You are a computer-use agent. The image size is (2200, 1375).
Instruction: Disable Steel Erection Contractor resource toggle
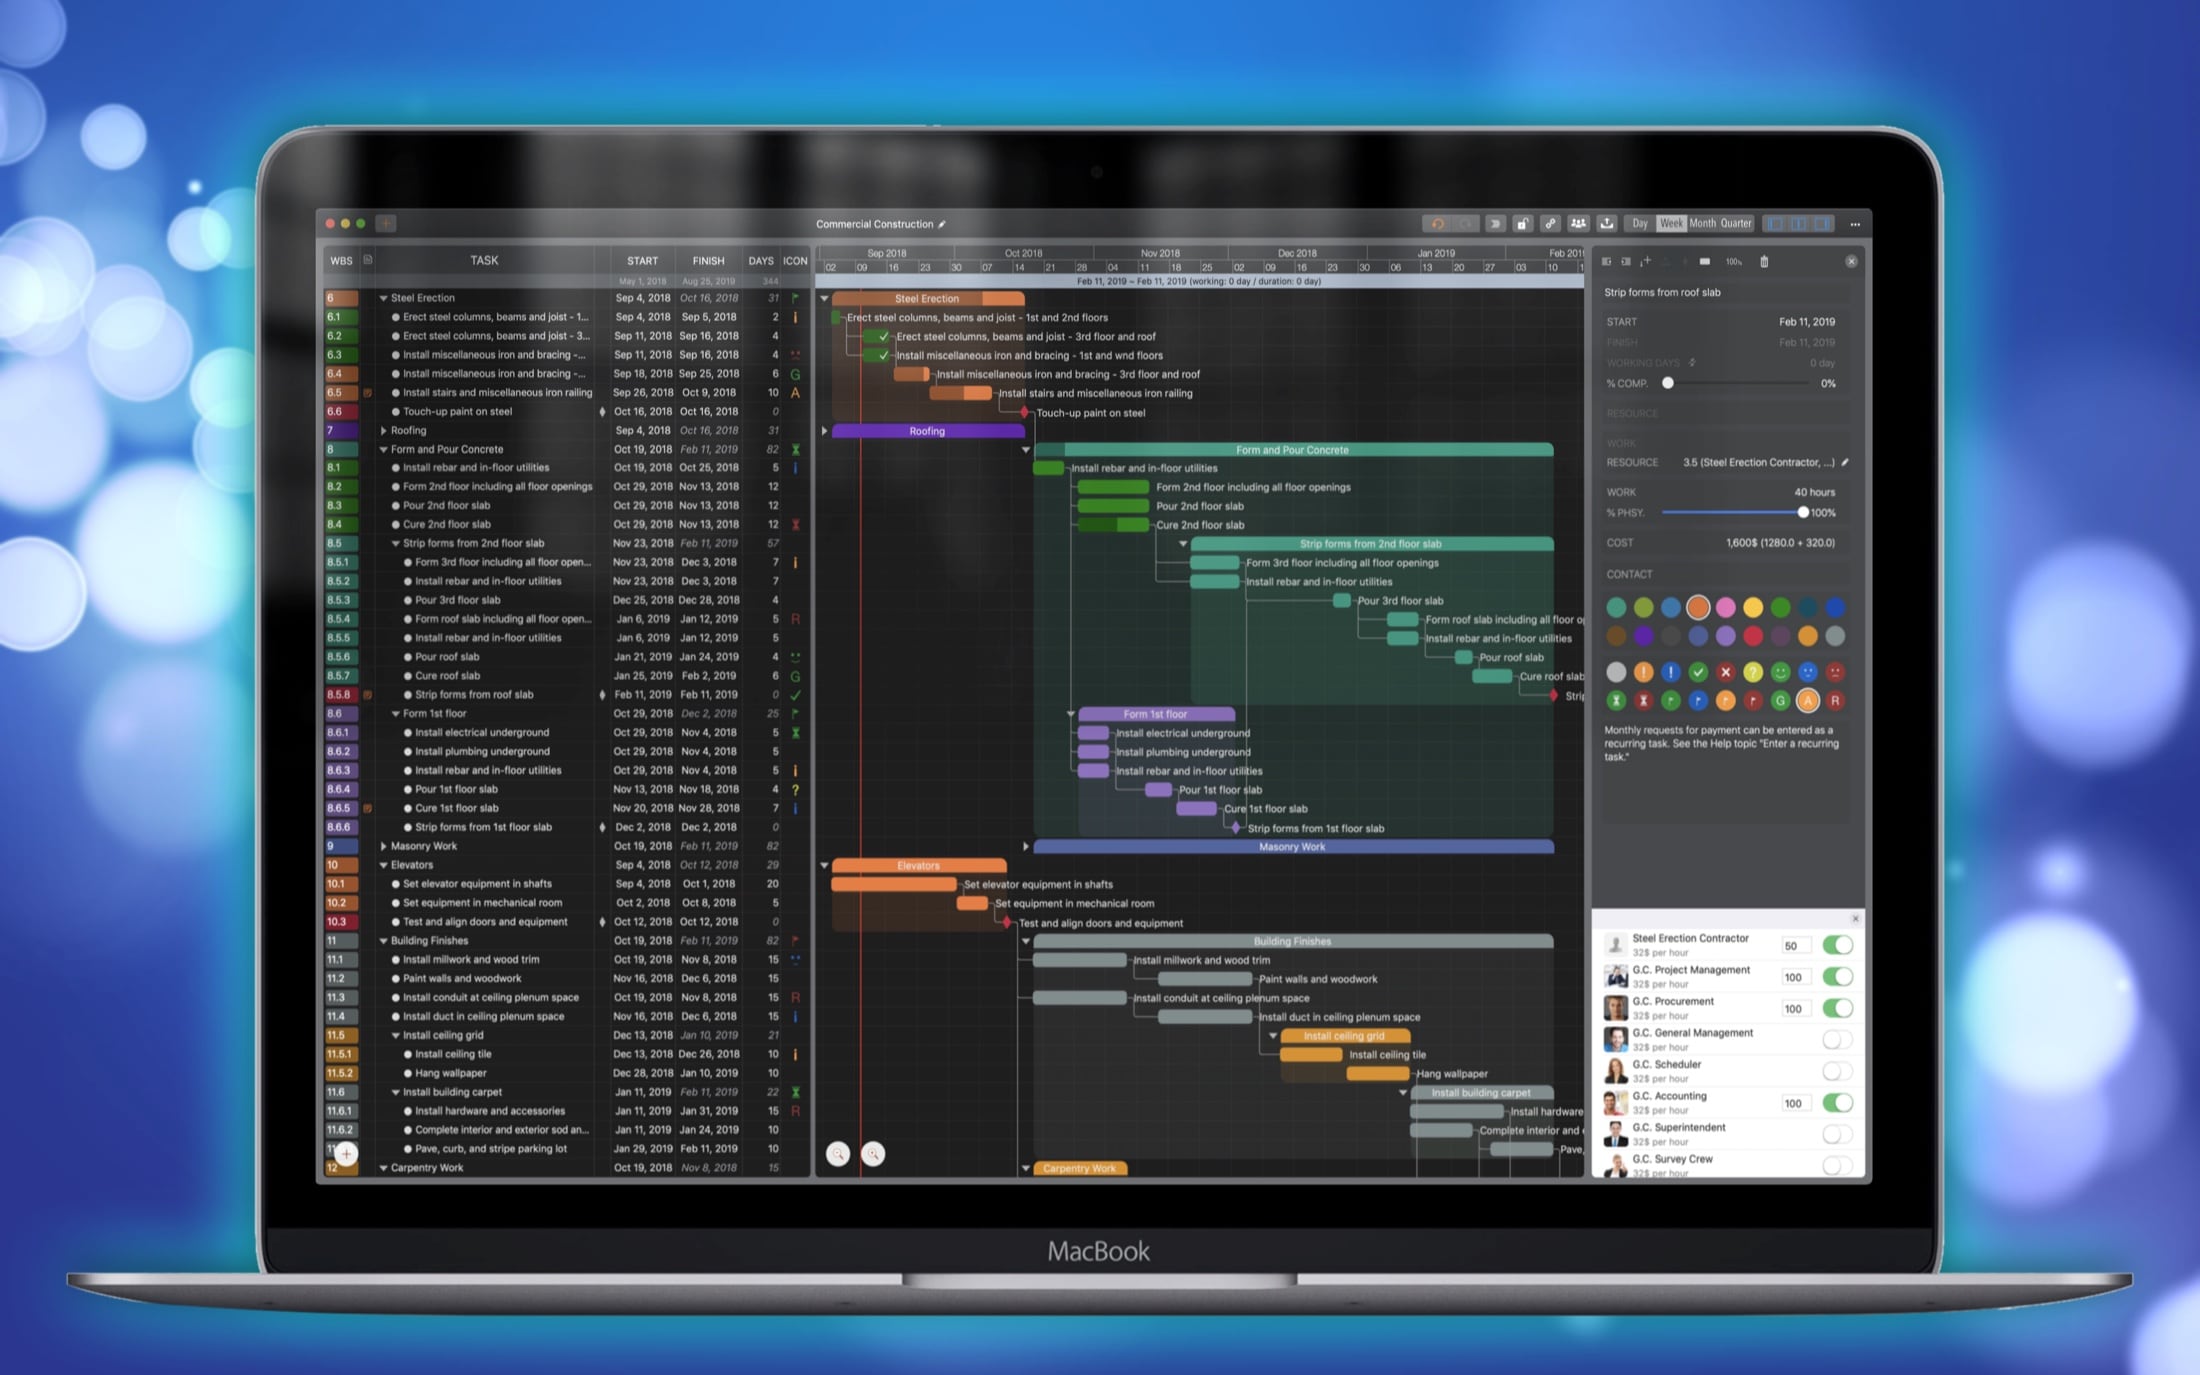(x=1837, y=945)
